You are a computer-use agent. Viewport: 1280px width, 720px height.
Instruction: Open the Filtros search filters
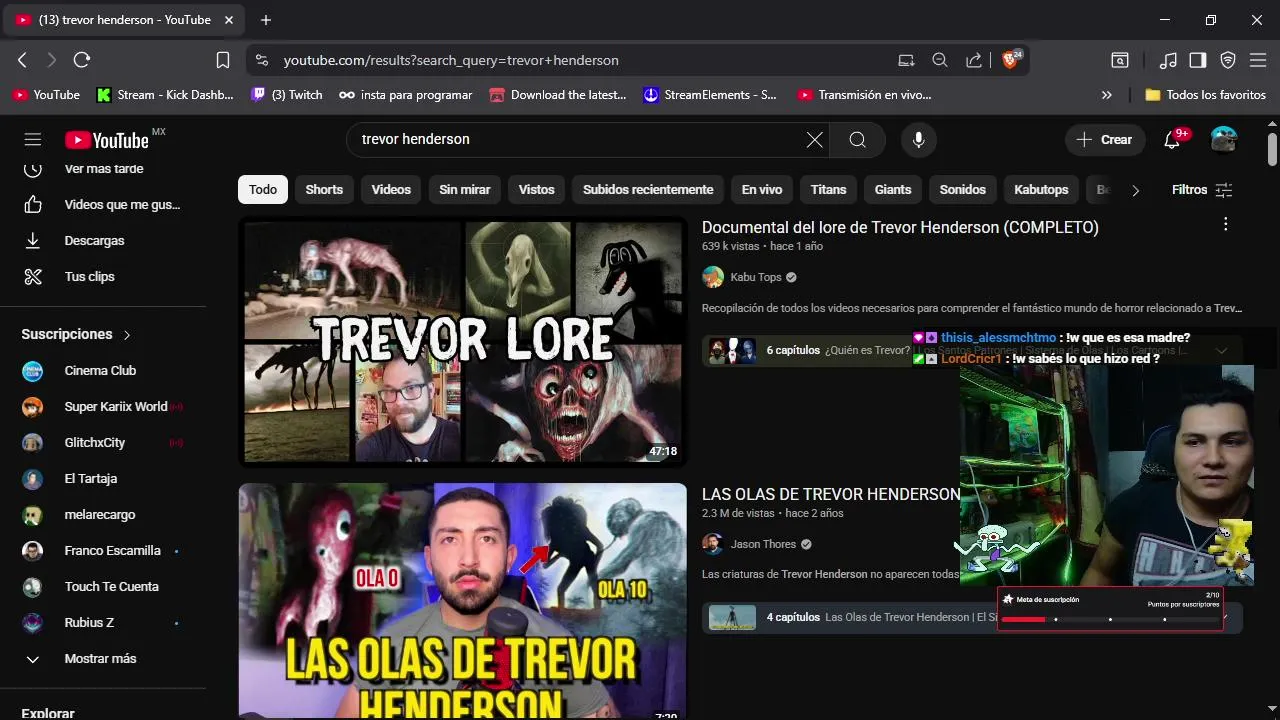1202,190
